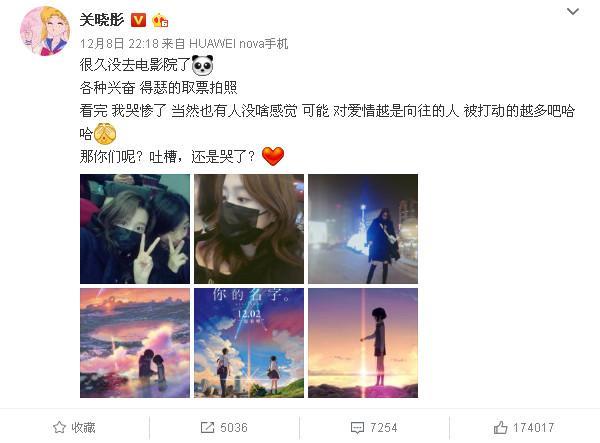Click the star 收藏 favorite icon
This screenshot has height=443, width=600.
59,427
